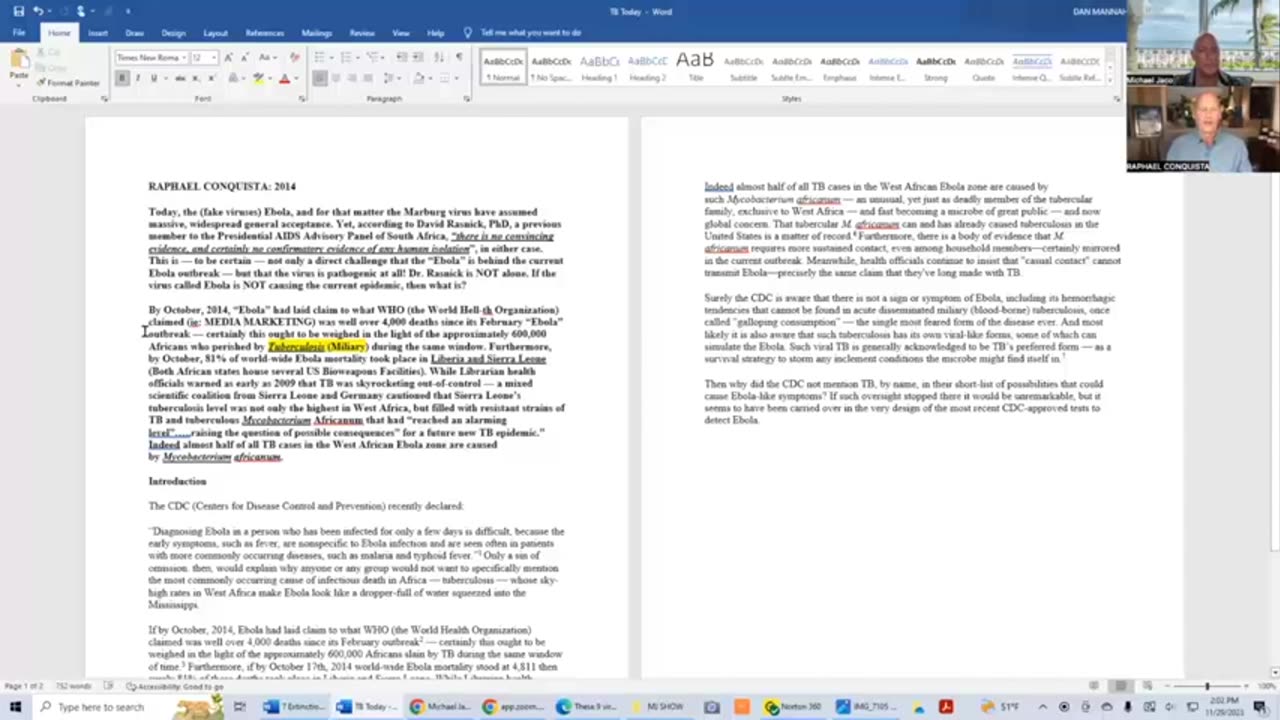
Task: Click the Sort icon
Action: 437,58
